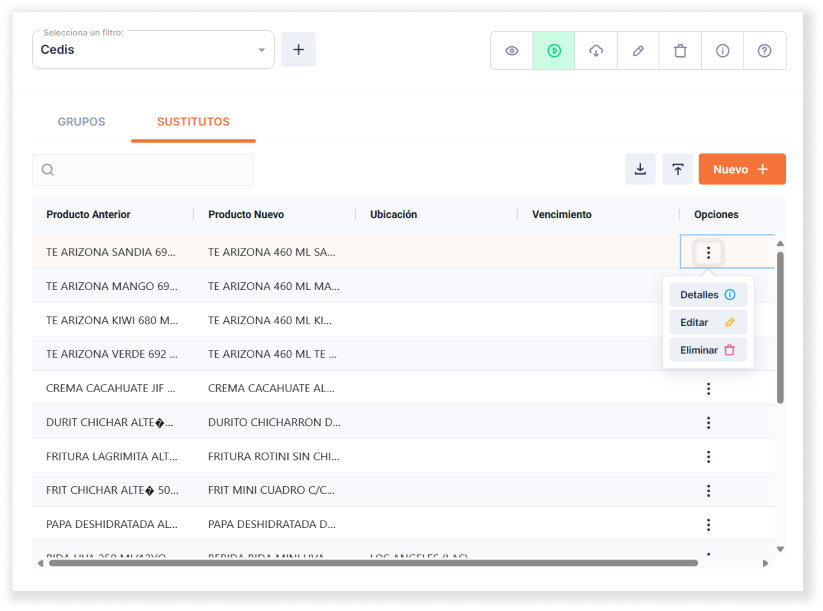Image resolution: width=823 pixels, height=611 pixels.
Task: Select cell TE ARIZONA VERDE 692 ...
Action: (x=112, y=354)
